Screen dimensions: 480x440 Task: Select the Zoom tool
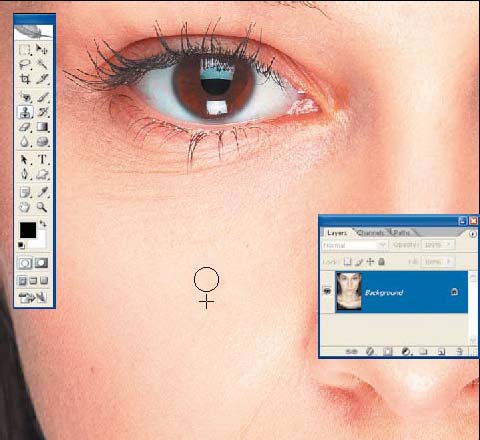42,207
